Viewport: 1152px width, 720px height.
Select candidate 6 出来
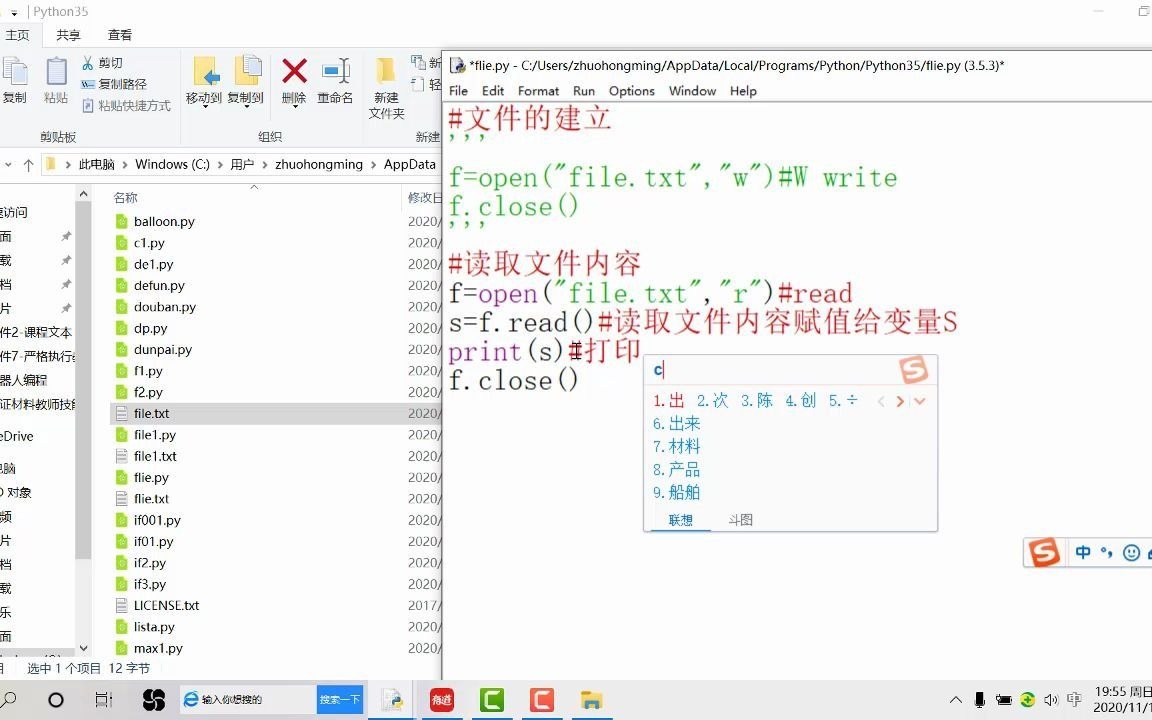[x=677, y=423]
